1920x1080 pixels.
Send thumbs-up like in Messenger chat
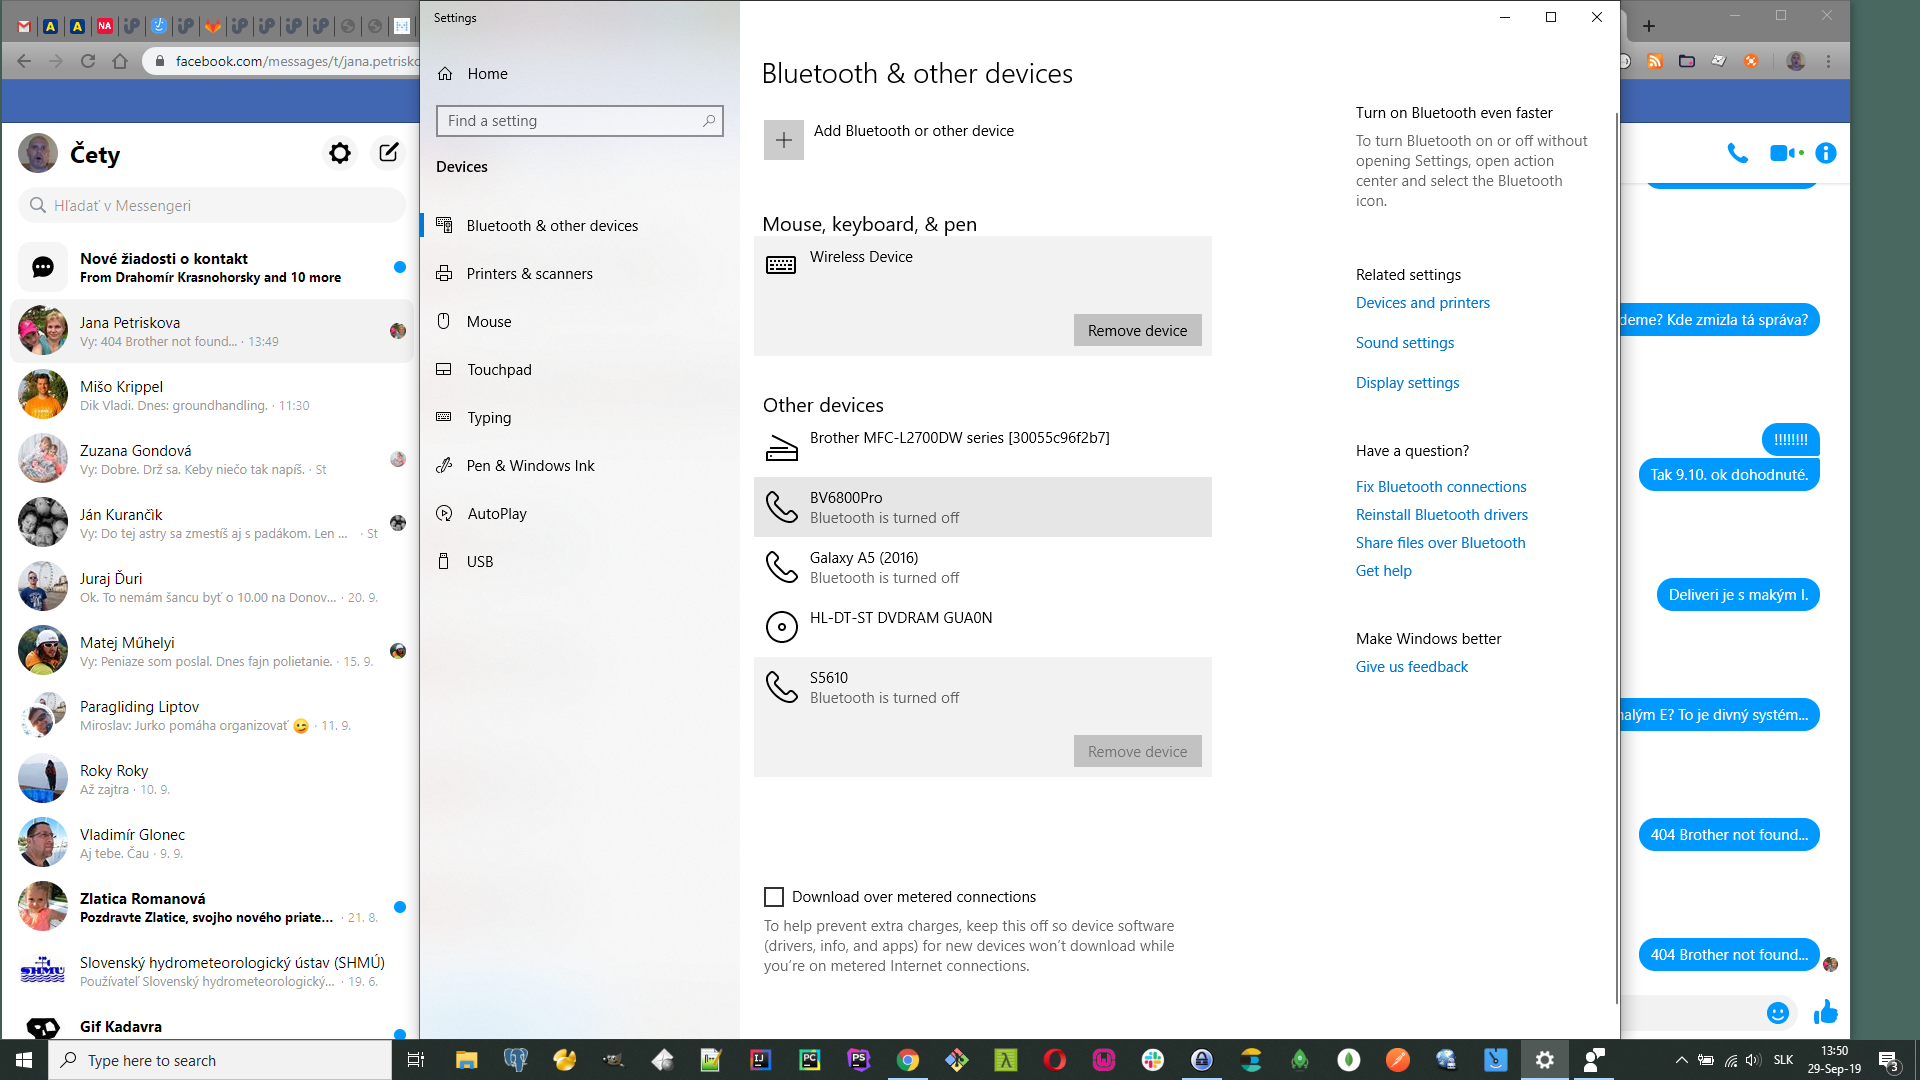[1826, 1012]
